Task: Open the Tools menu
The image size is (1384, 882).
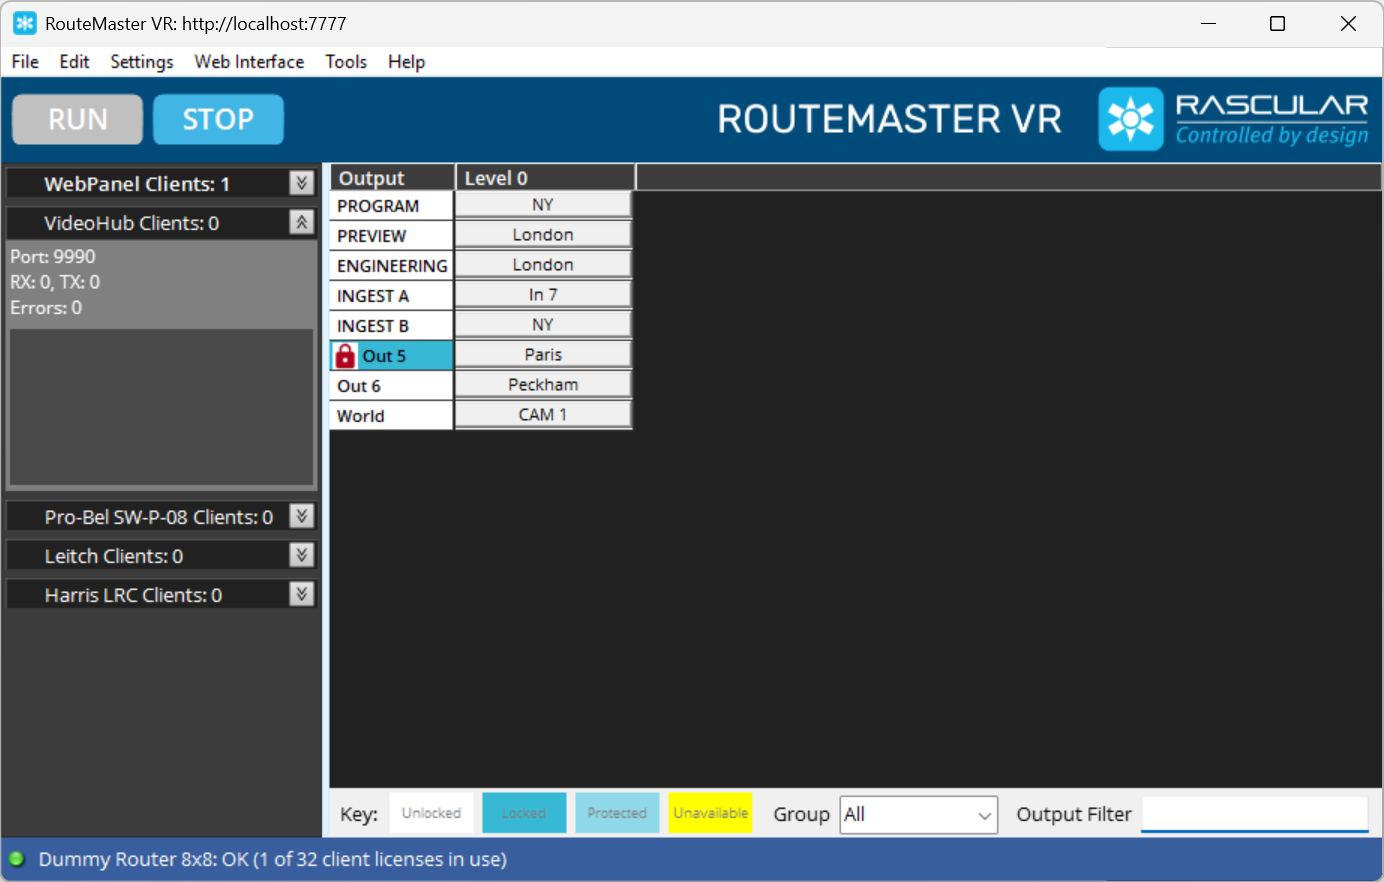Action: [x=346, y=62]
